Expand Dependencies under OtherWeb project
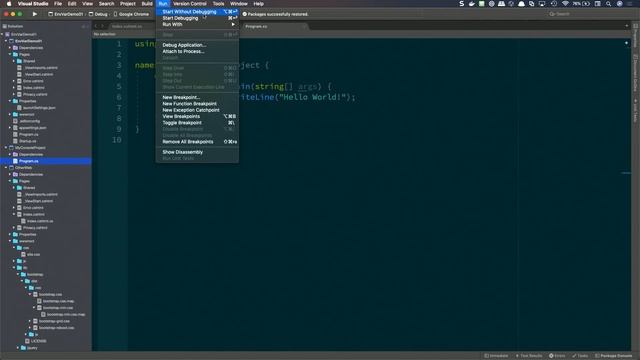The image size is (640, 360). coord(10,174)
